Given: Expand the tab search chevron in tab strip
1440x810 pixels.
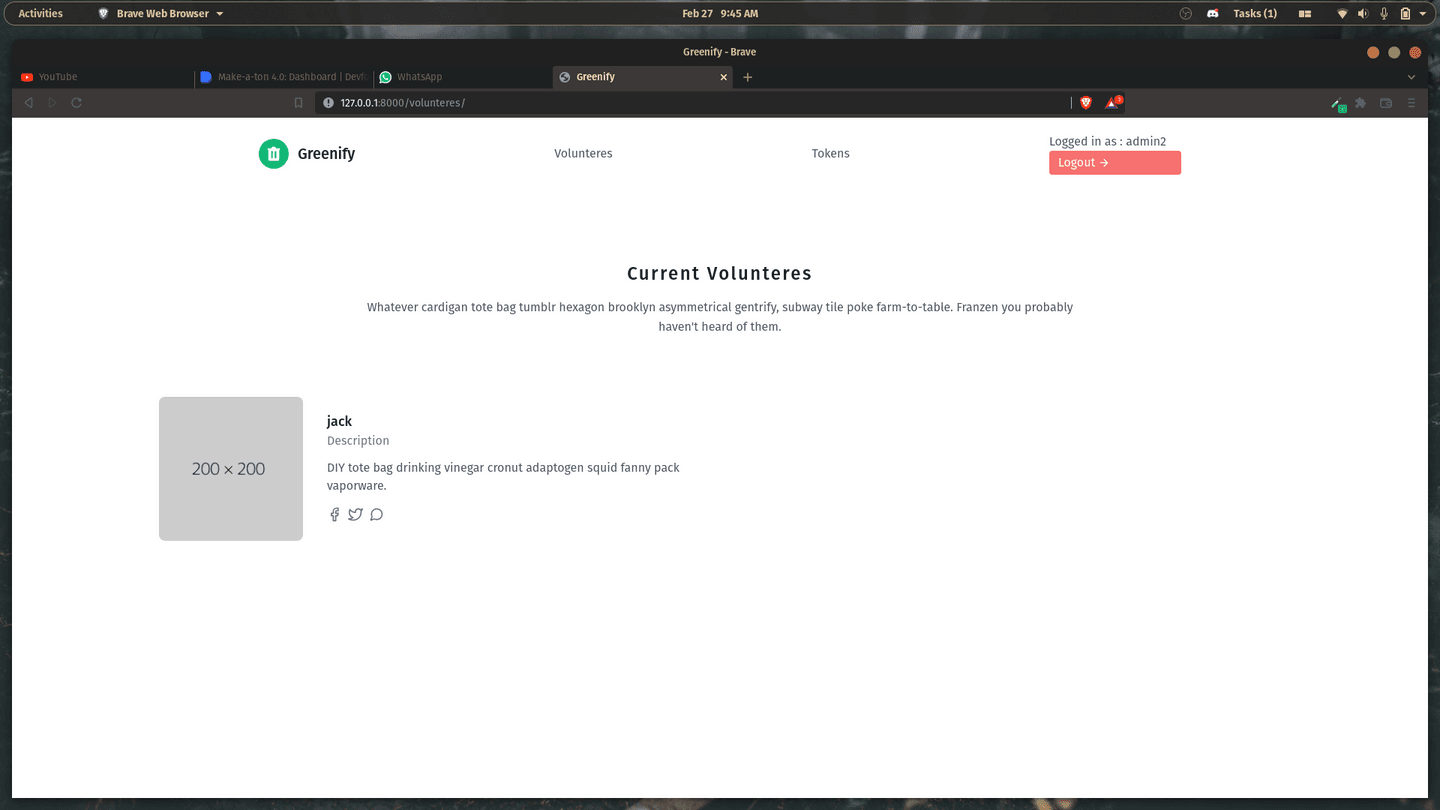Looking at the screenshot, I should tap(1412, 77).
